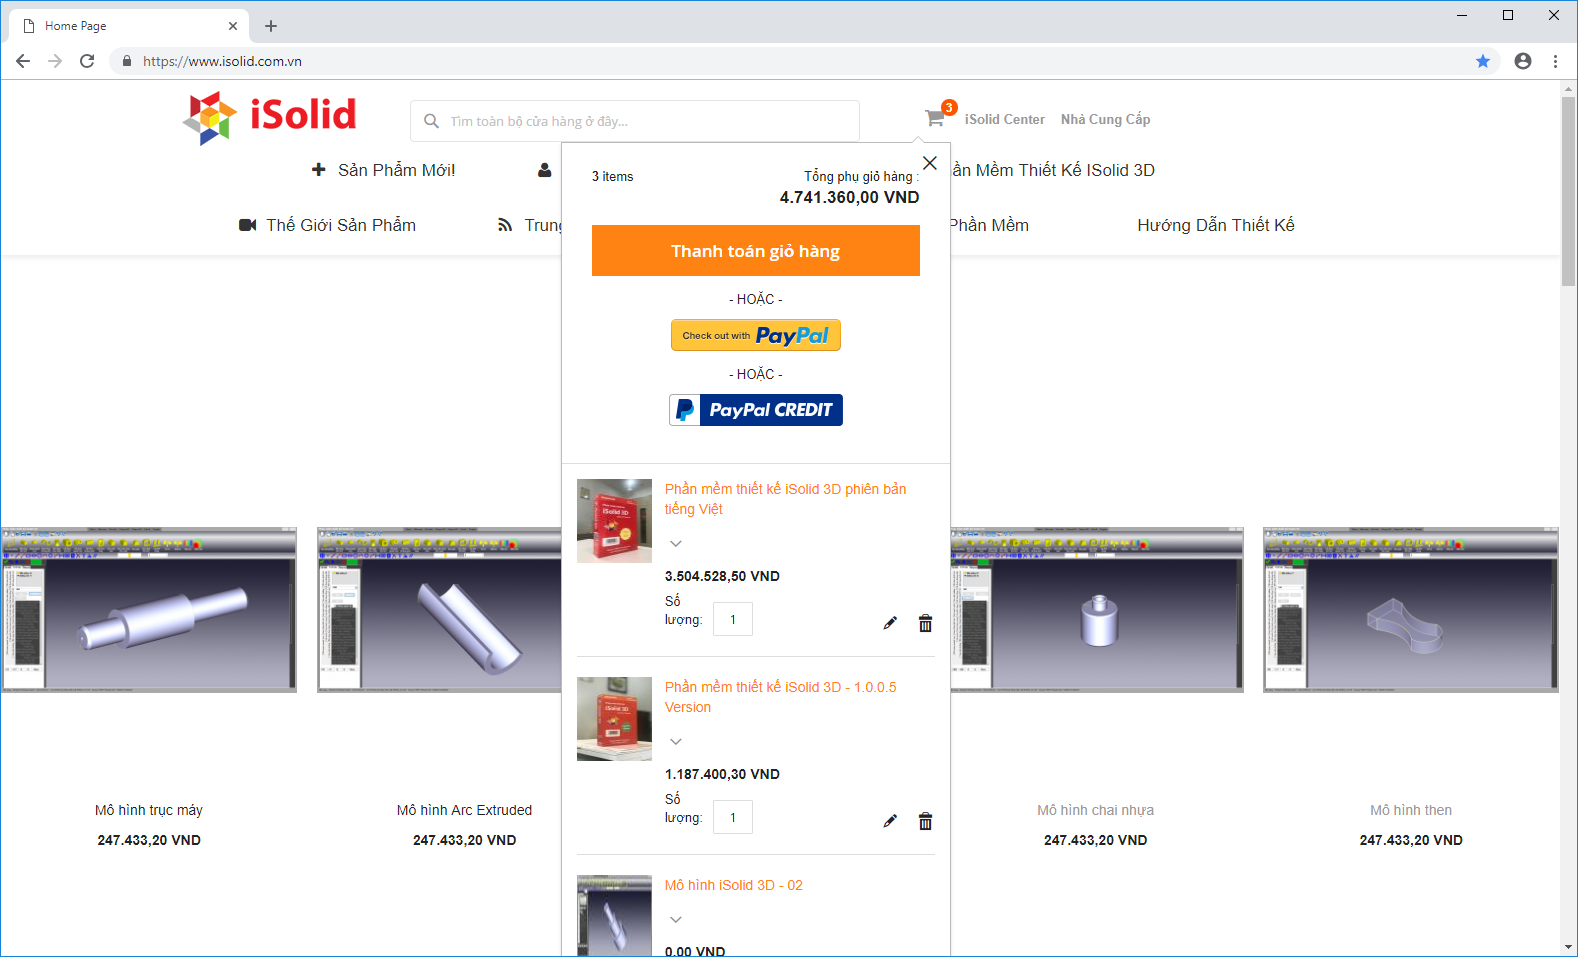Remove the 1.0.0.5 Version cart item
Image resolution: width=1578 pixels, height=957 pixels.
tap(925, 821)
